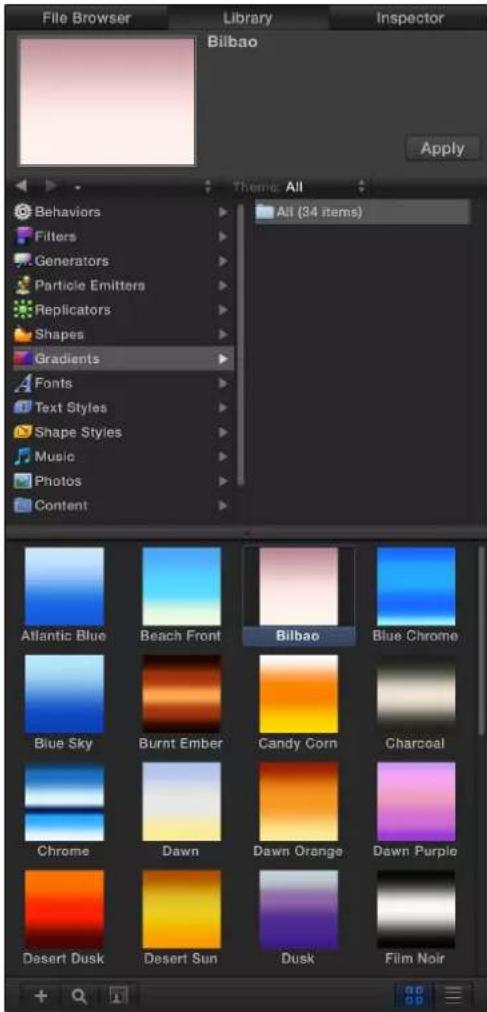Click the category list scrollbar
Image resolution: width=487 pixels, height=1012 pixels.
(241, 345)
